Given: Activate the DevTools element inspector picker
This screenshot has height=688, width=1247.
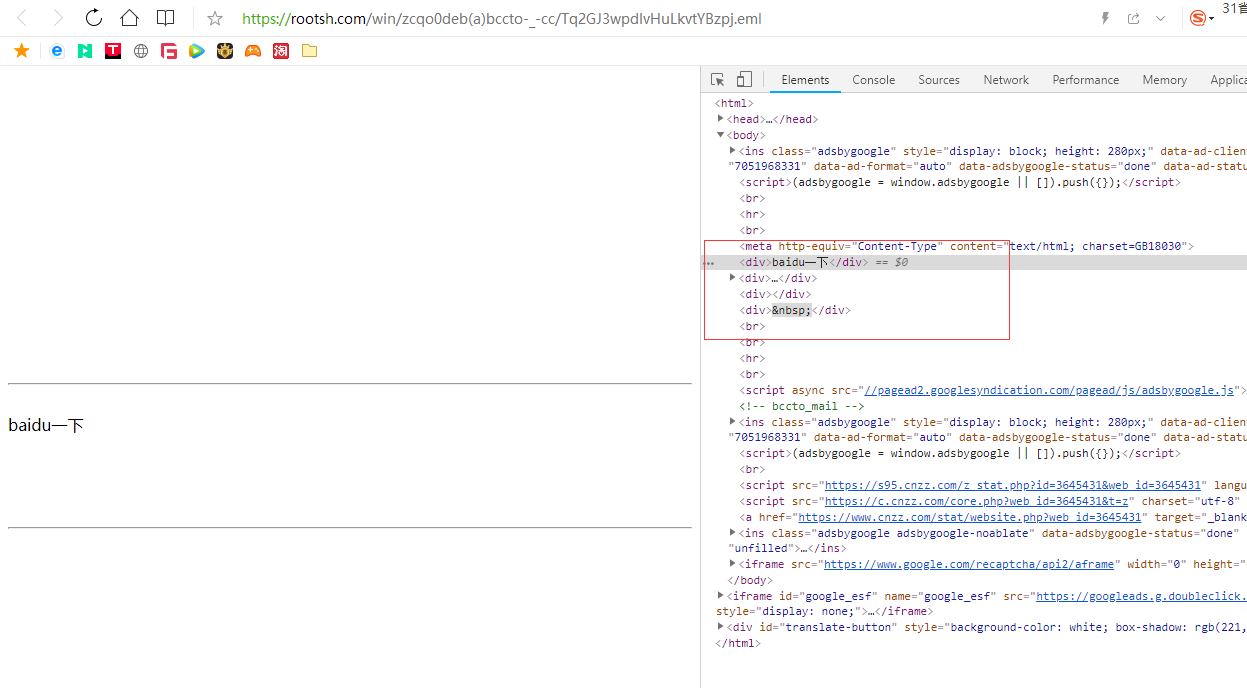Looking at the screenshot, I should pyautogui.click(x=718, y=79).
